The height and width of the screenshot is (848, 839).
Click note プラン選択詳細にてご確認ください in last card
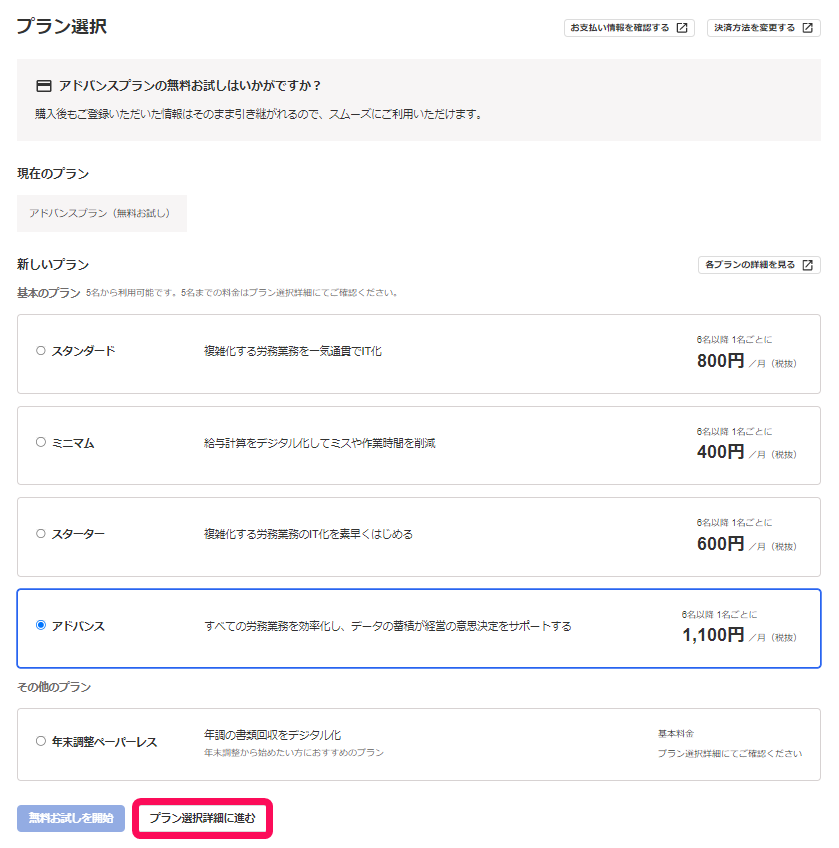pos(730,753)
